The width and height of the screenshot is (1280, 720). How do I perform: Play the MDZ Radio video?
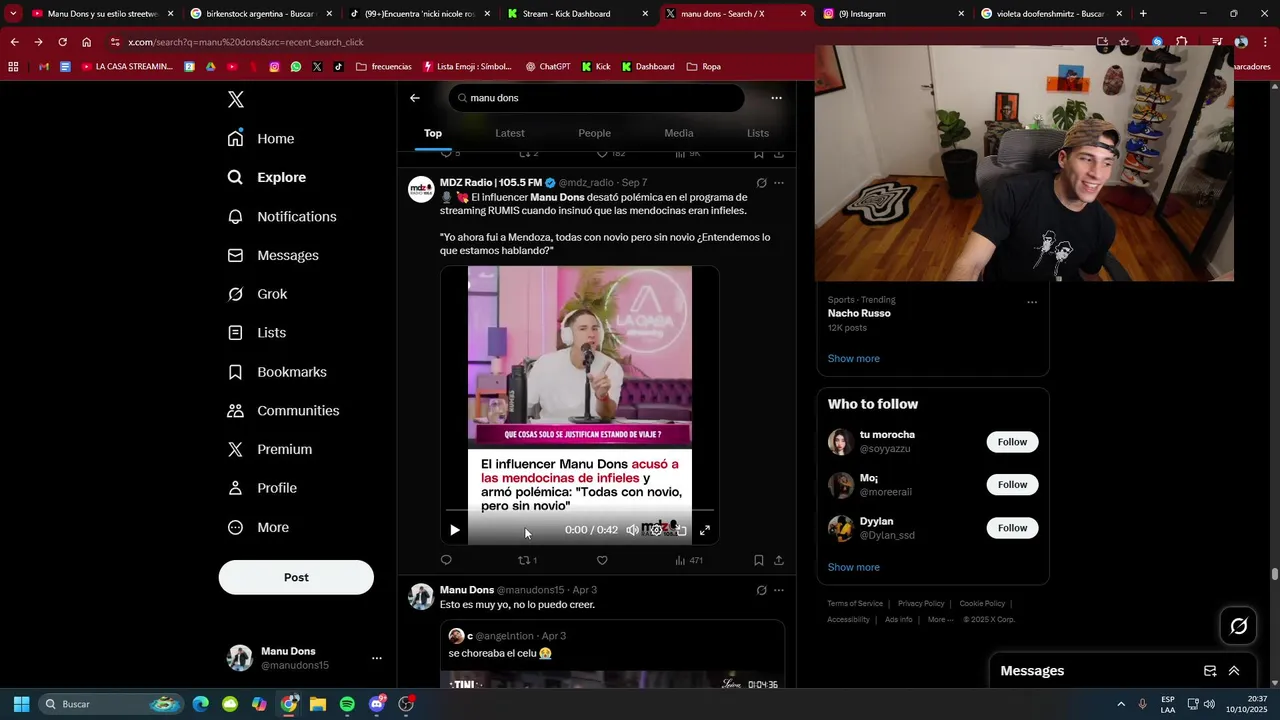coord(454,530)
